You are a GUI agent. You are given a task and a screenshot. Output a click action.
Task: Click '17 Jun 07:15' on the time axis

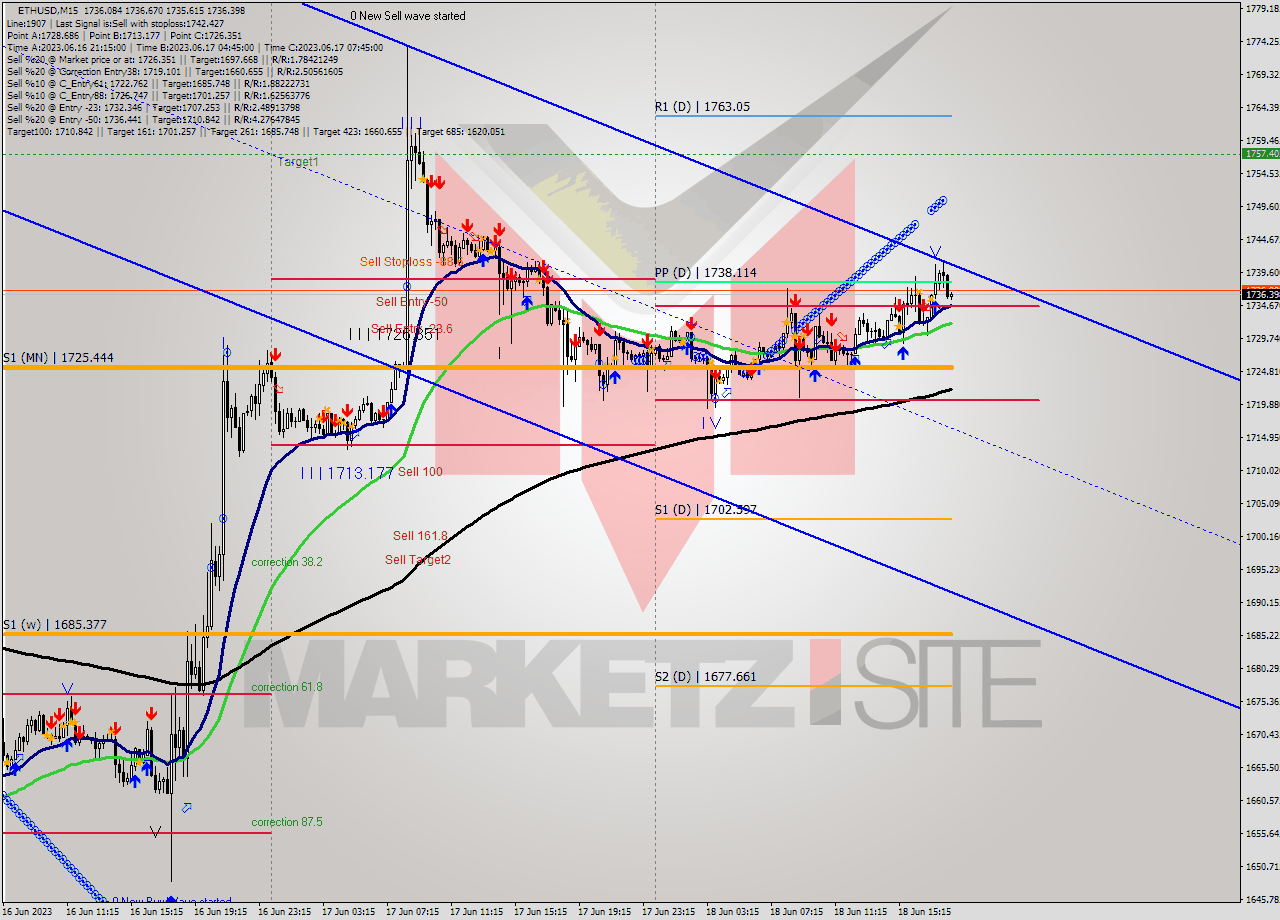(x=412, y=913)
